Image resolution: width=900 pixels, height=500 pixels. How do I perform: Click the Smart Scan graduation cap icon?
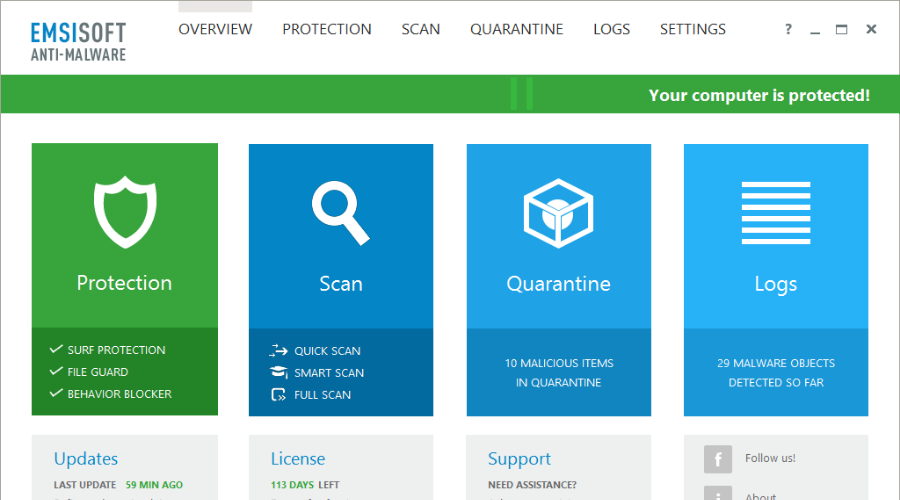(278, 372)
